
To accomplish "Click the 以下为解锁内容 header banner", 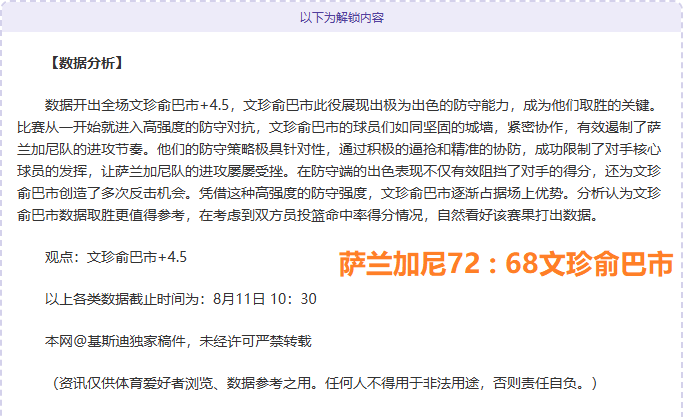I will (x=342, y=17).
